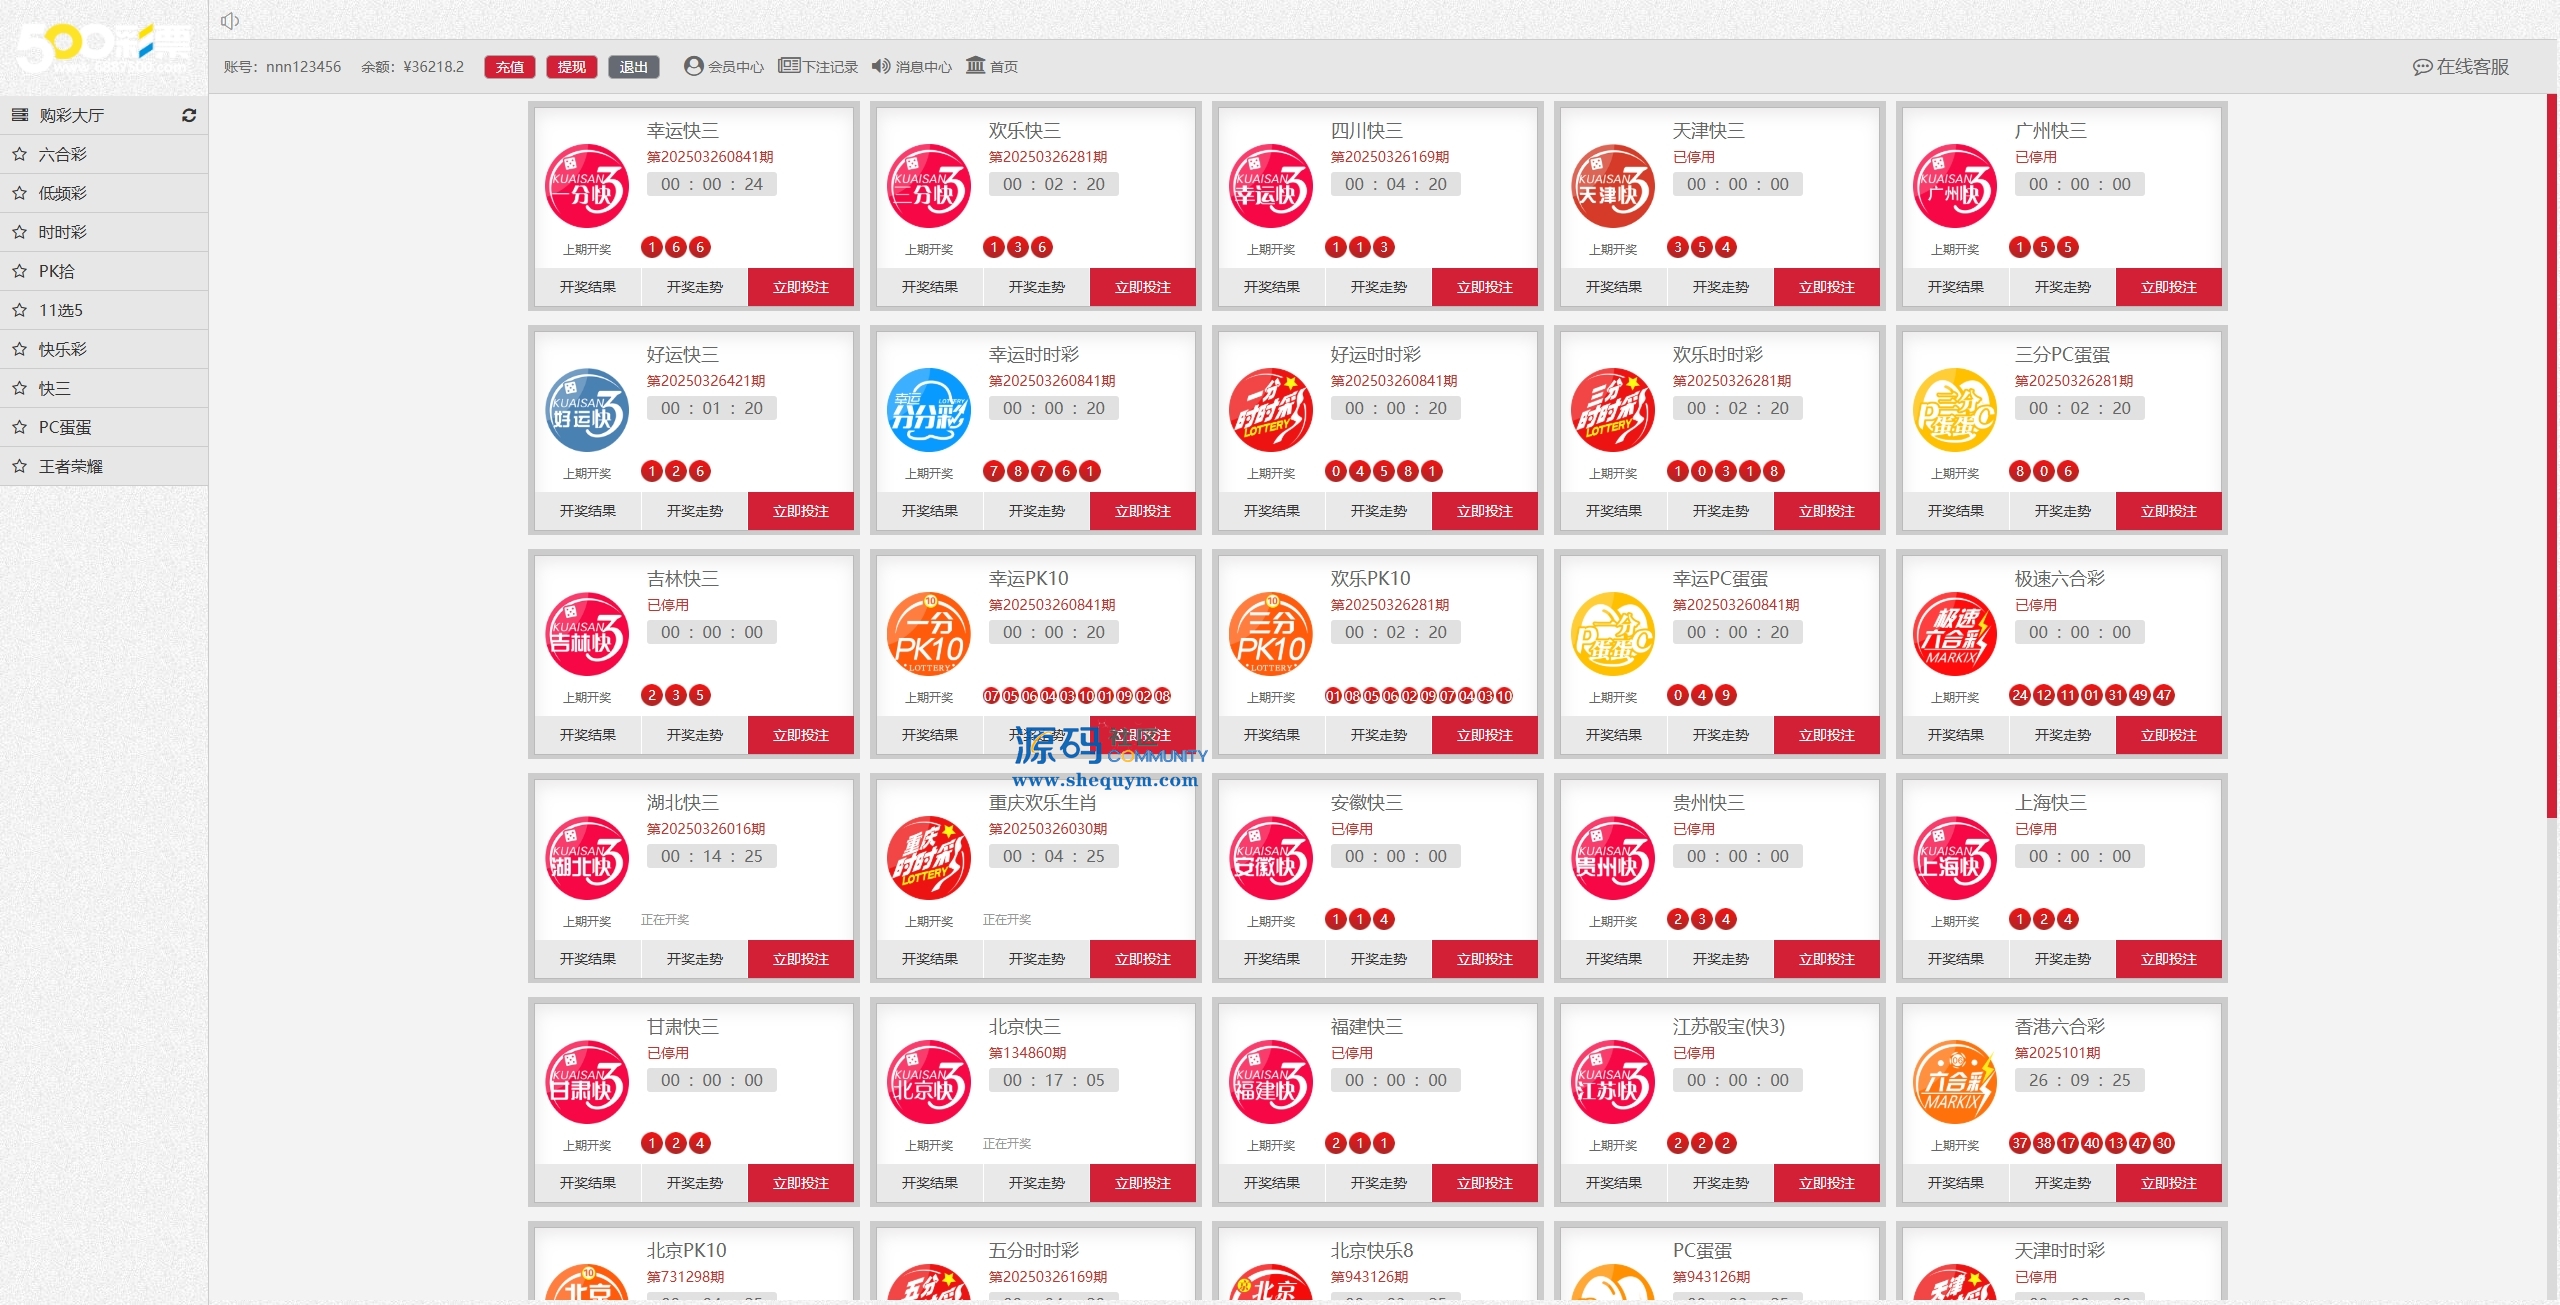Click 立即投注 on 欢乐快三 card
The height and width of the screenshot is (1305, 2560).
click(1142, 287)
